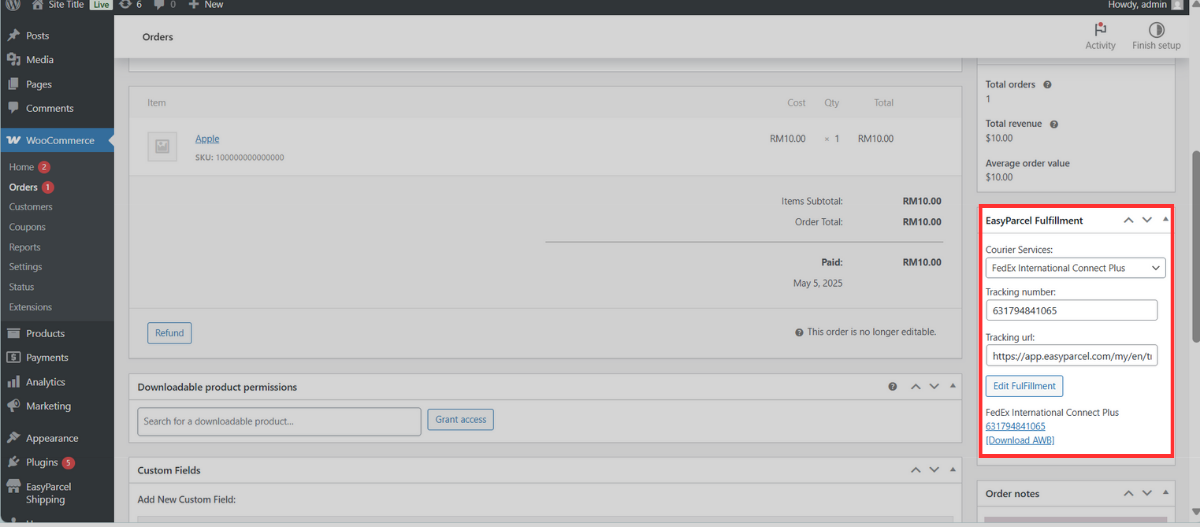Image resolution: width=1200 pixels, height=527 pixels.
Task: Click the Refund button
Action: 169,333
